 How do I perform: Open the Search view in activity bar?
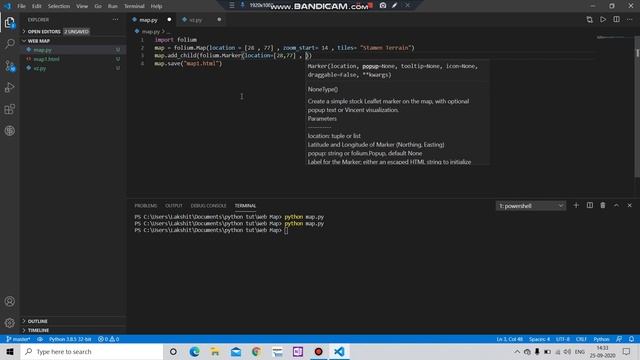tap(10, 43)
